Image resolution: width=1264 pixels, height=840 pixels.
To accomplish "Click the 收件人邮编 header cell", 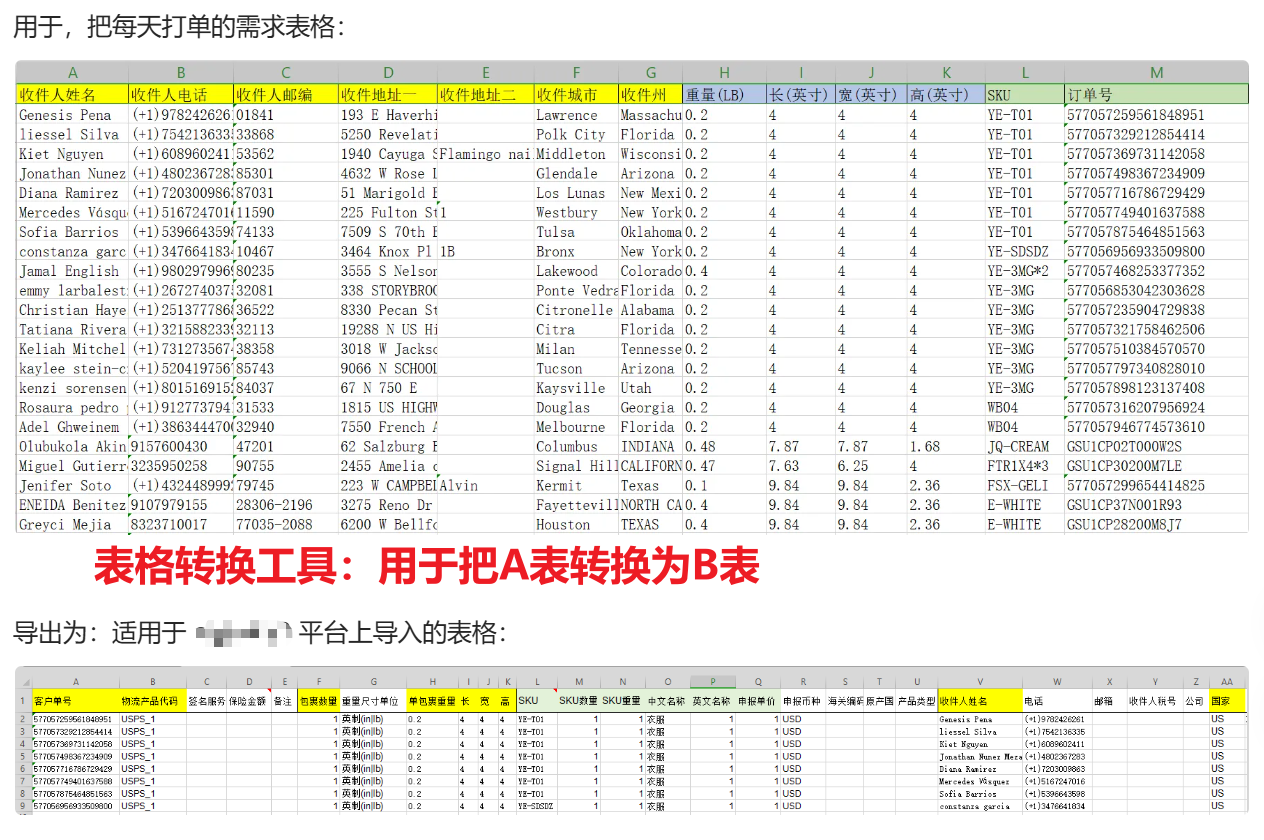I will (x=286, y=95).
